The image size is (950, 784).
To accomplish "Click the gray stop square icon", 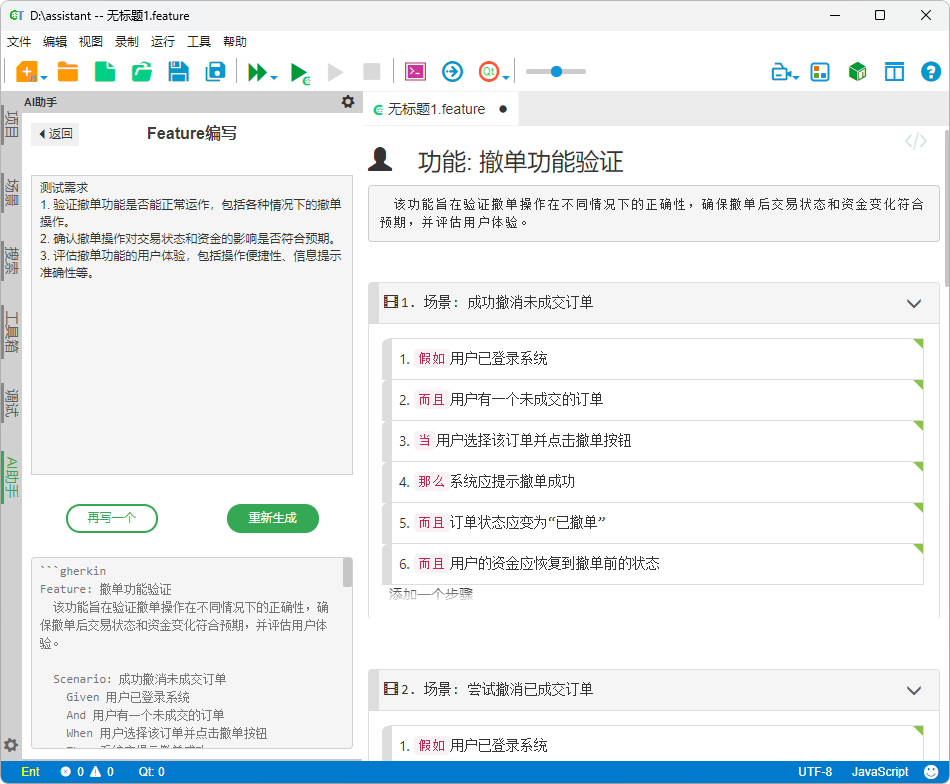I will (371, 71).
